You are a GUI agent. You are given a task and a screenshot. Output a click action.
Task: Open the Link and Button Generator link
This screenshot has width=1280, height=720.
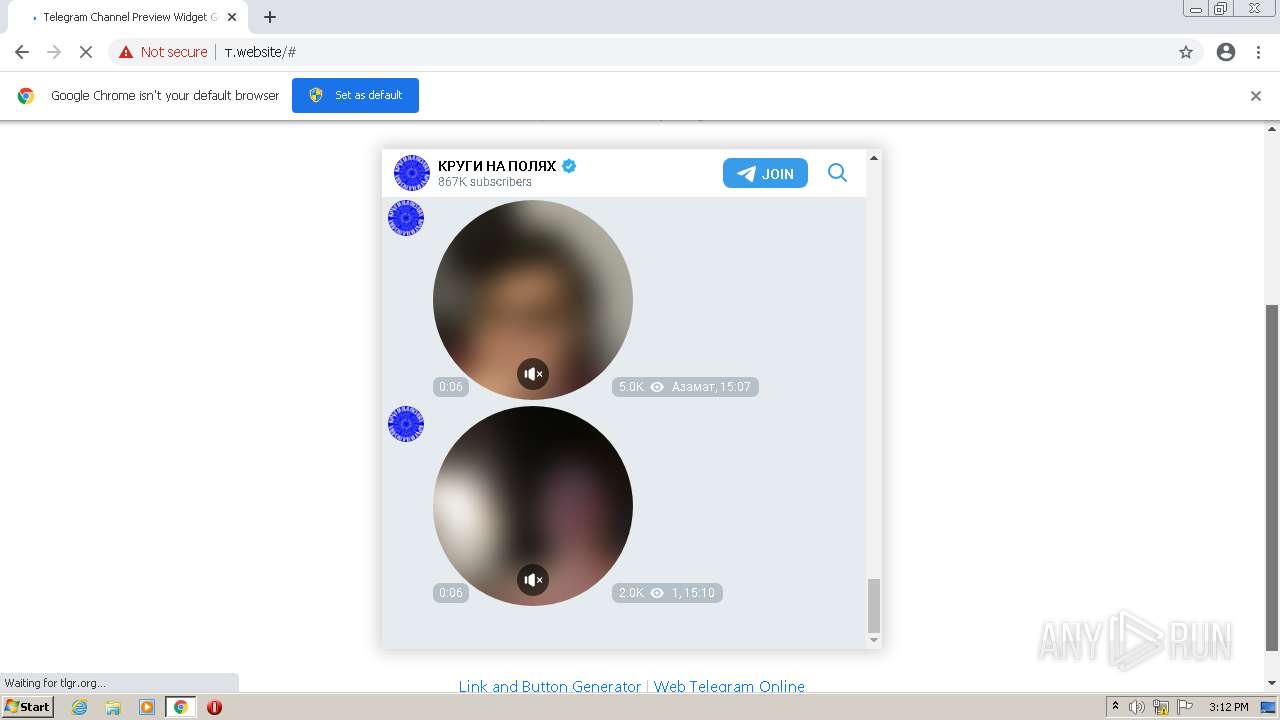coord(550,687)
